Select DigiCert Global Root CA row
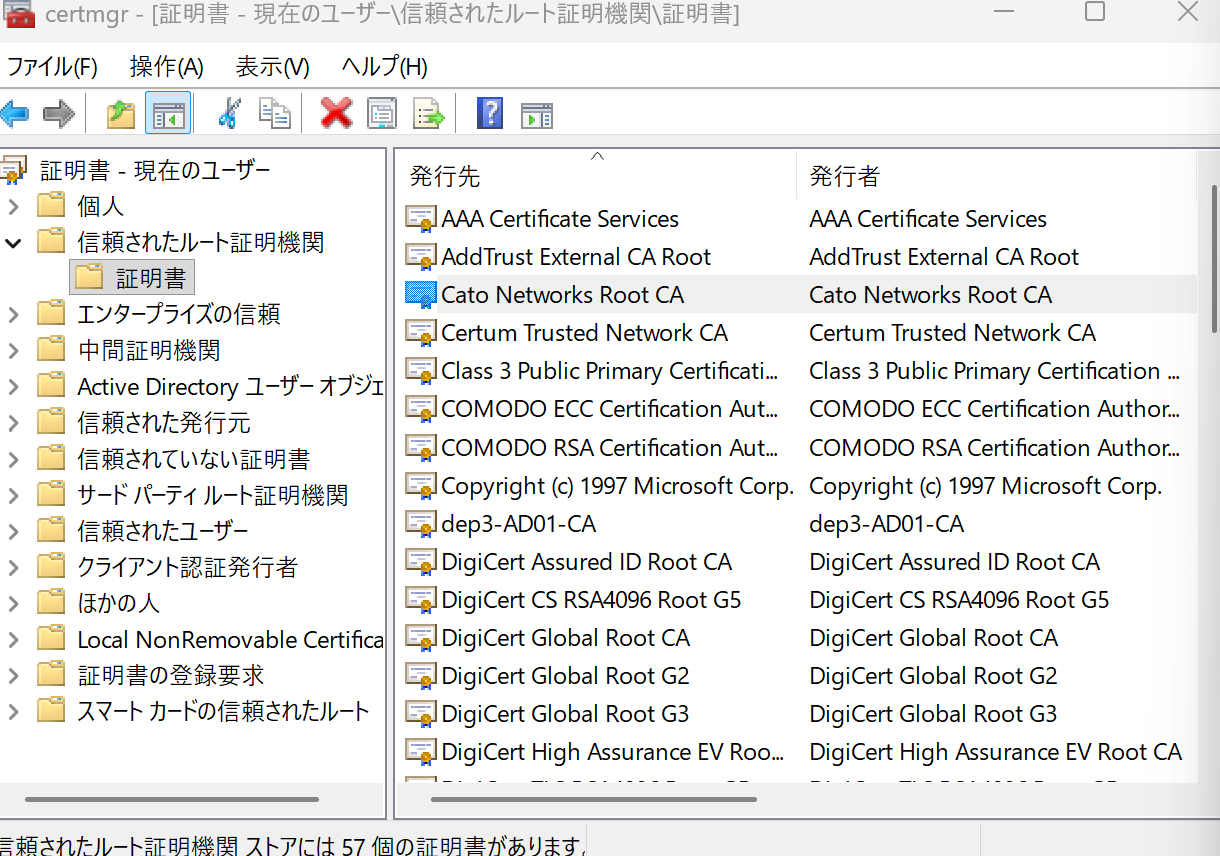Image resolution: width=1220 pixels, height=856 pixels. [800, 638]
